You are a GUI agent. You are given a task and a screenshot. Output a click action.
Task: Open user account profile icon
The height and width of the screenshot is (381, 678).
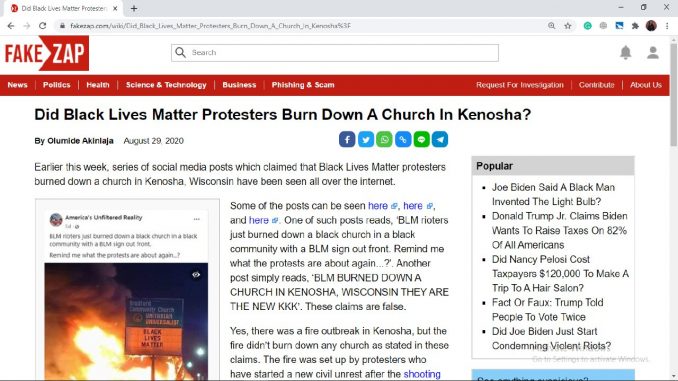tap(652, 53)
